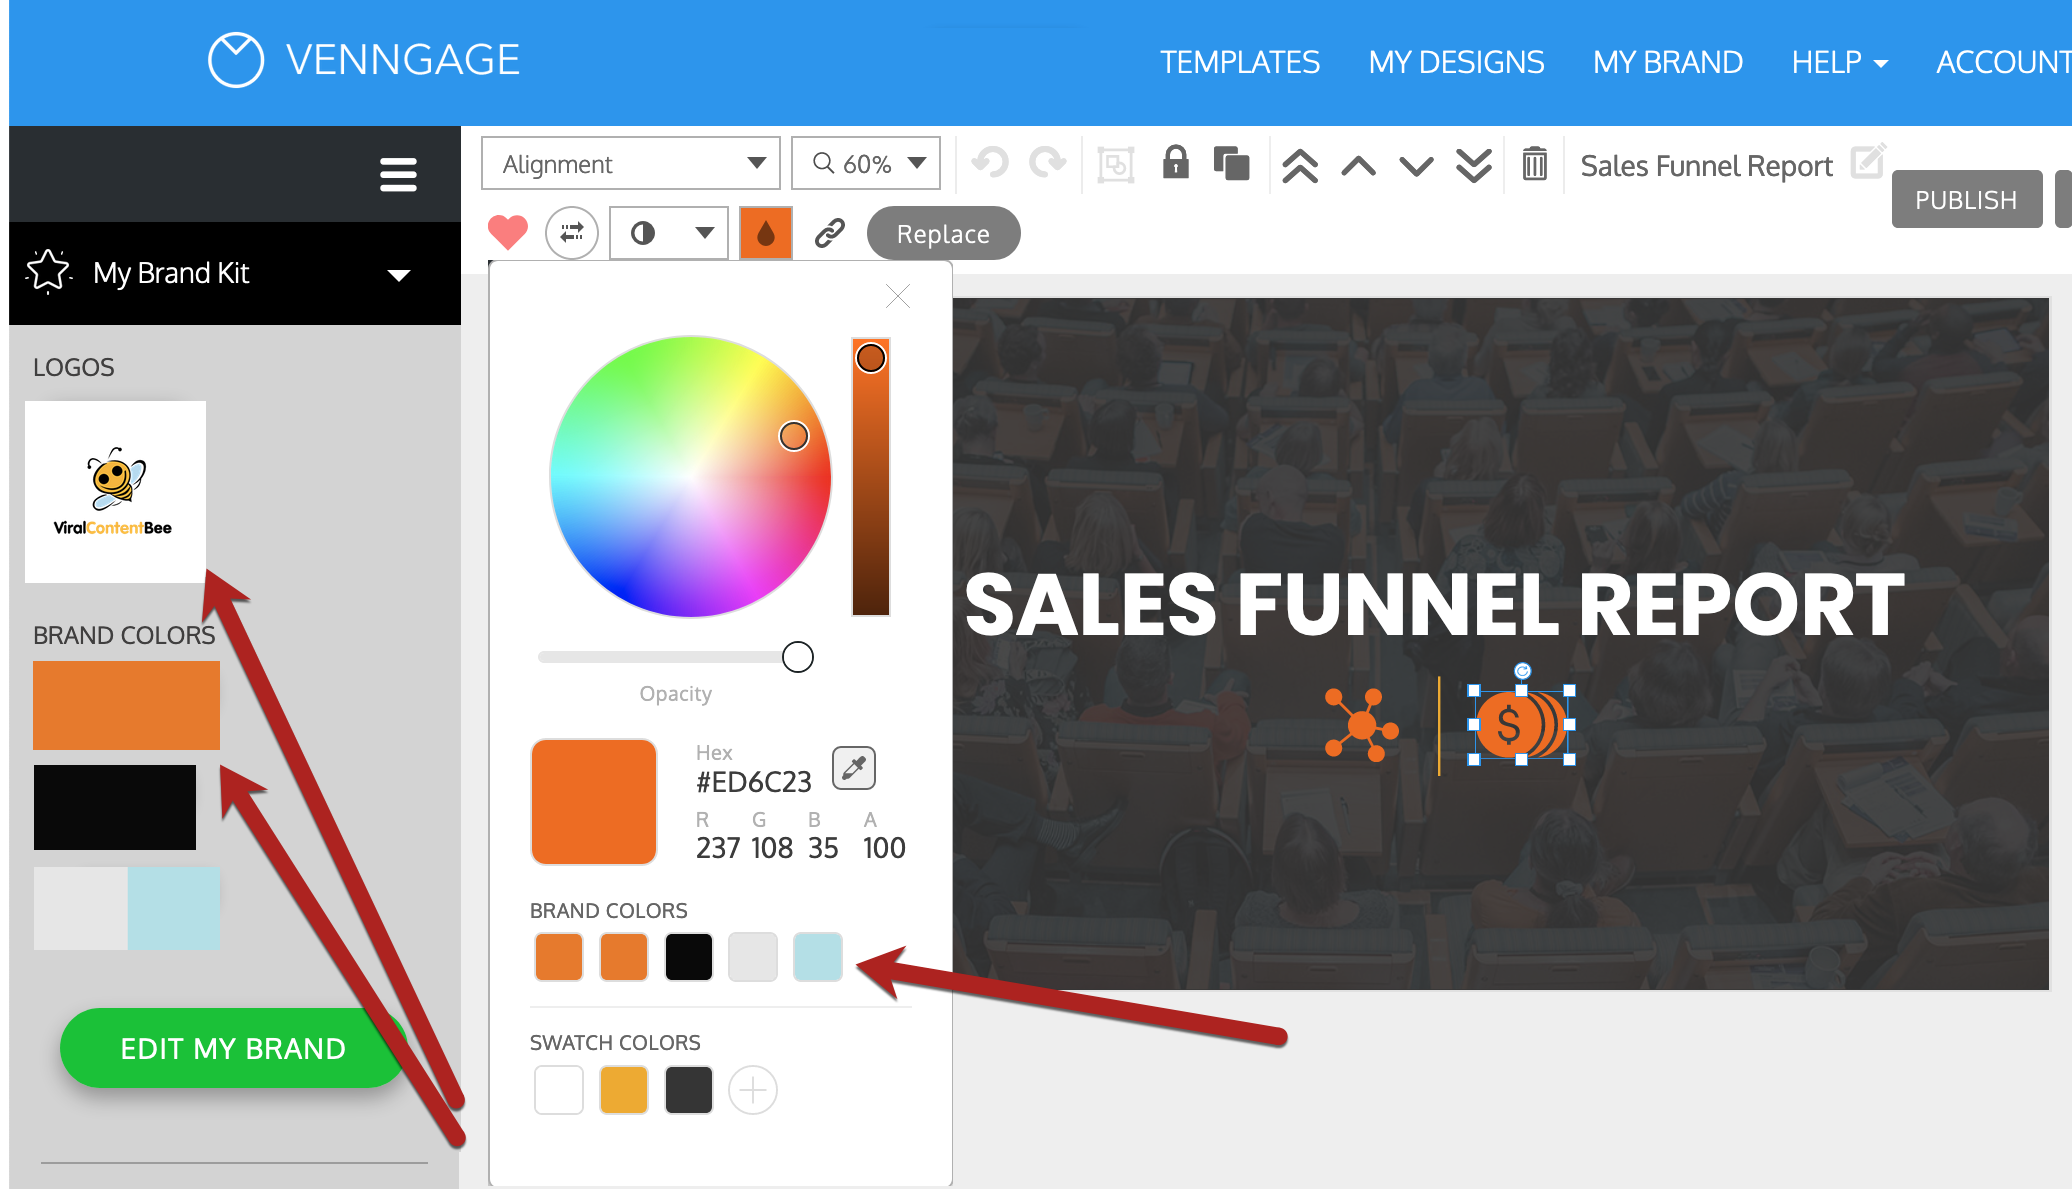This screenshot has height=1189, width=2072.
Task: Click the delete element trash icon
Action: pyautogui.click(x=1534, y=162)
